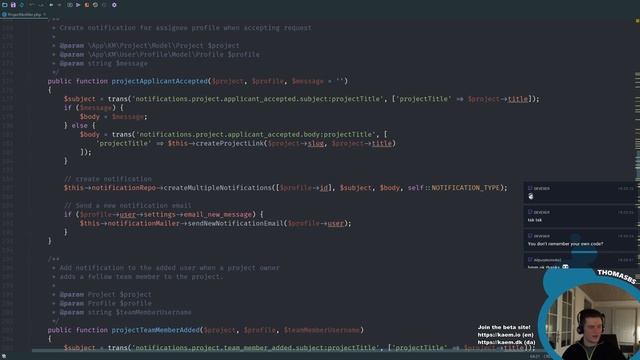Screen dimensions: 640x360
Task: Close the ProjectNotifier.php tab
Action: click(x=44, y=14)
